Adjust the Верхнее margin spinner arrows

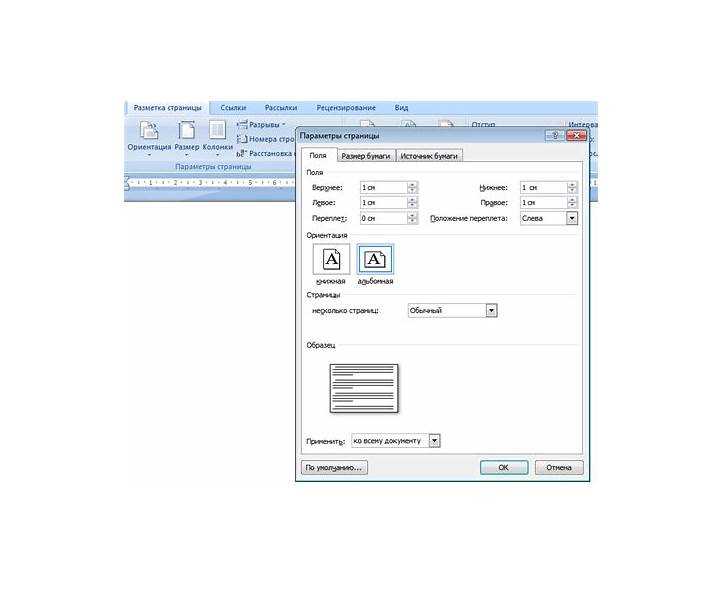(413, 188)
